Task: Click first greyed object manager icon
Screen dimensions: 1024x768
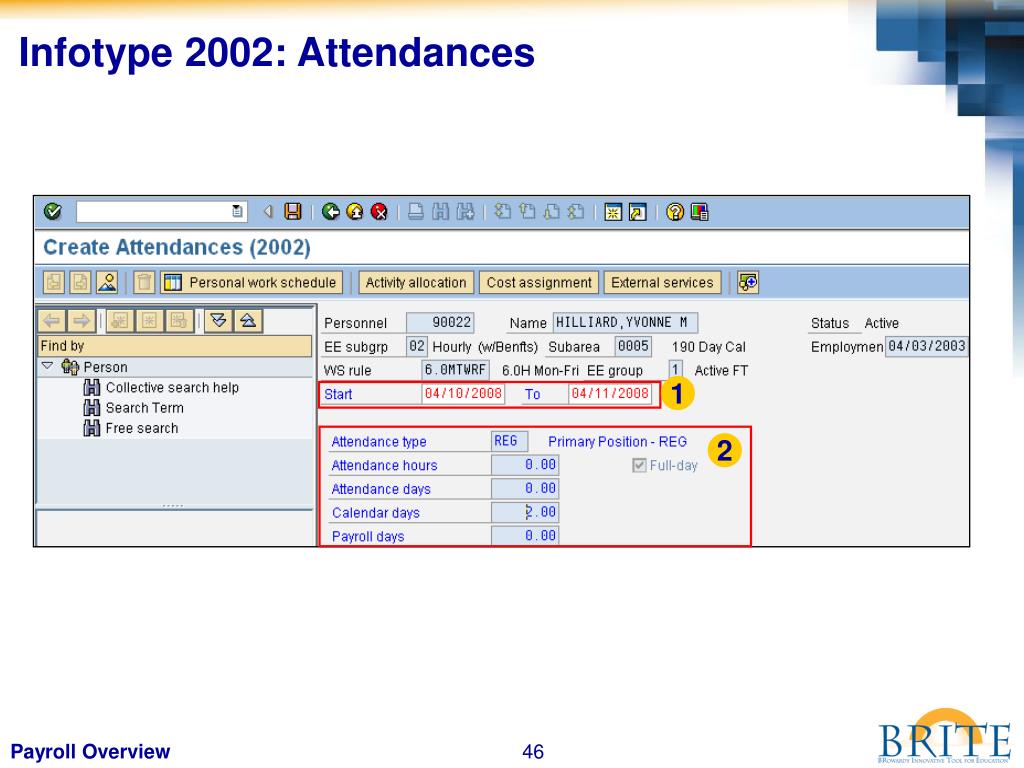Action: [x=120, y=321]
